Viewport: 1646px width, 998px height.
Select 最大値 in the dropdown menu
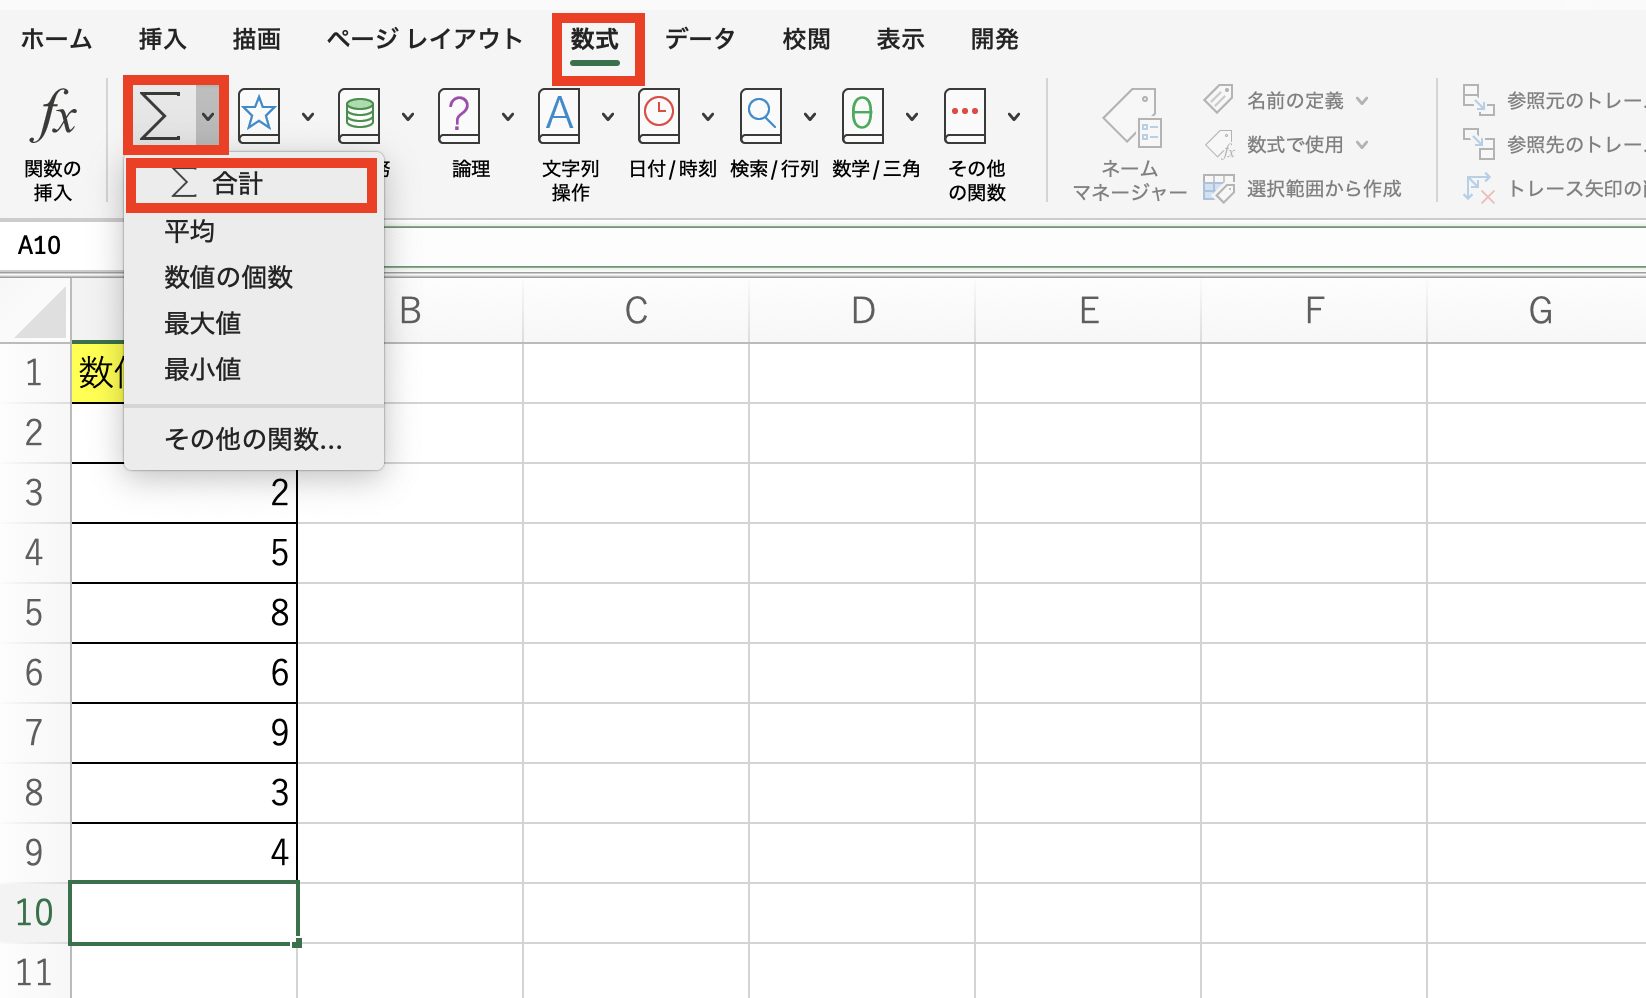point(203,323)
